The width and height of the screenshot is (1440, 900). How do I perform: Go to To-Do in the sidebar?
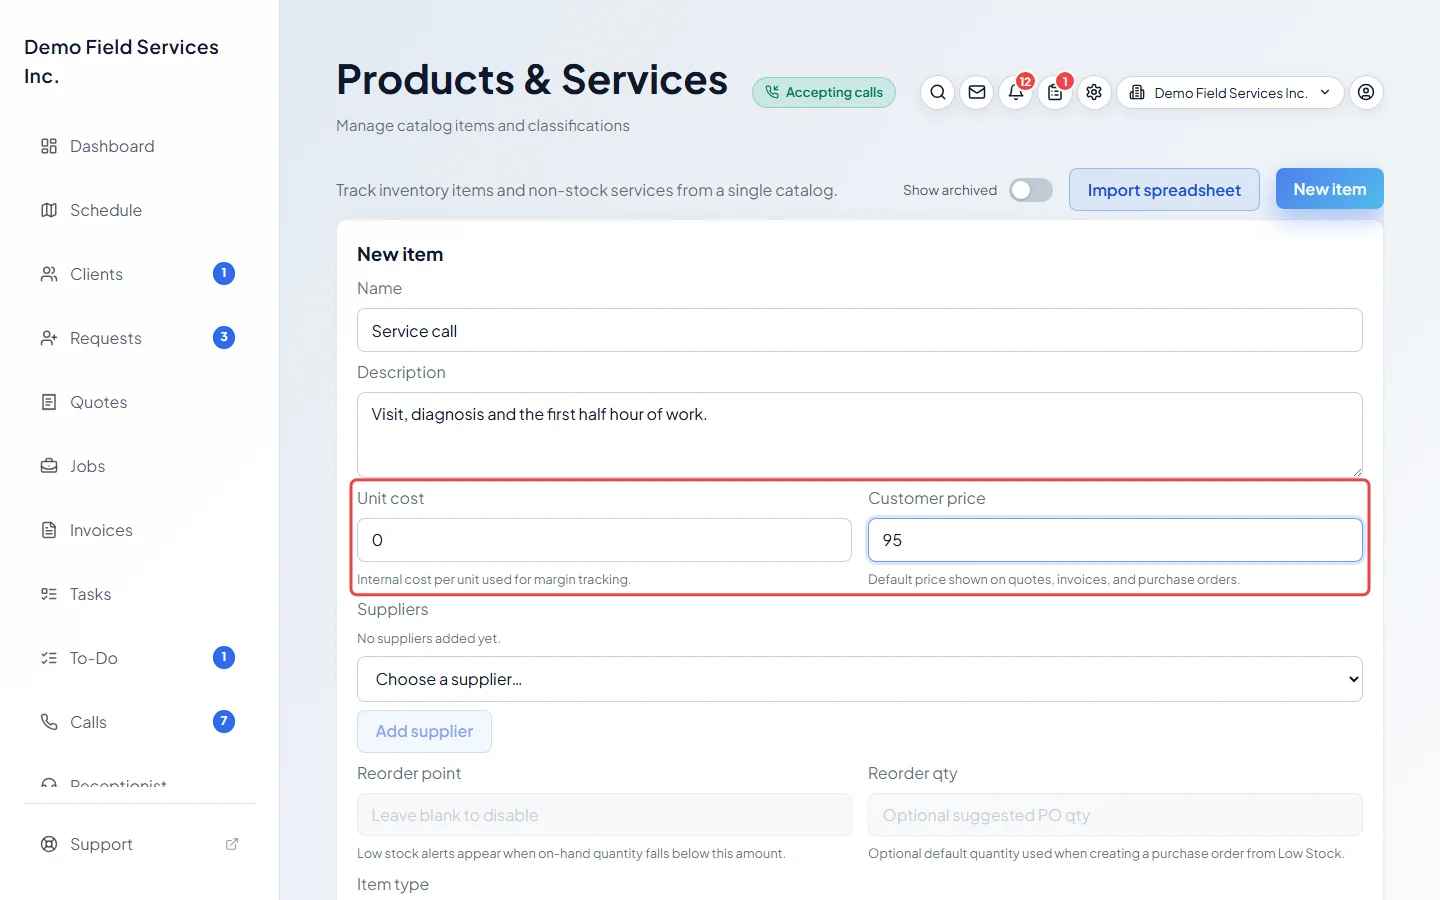coord(94,658)
